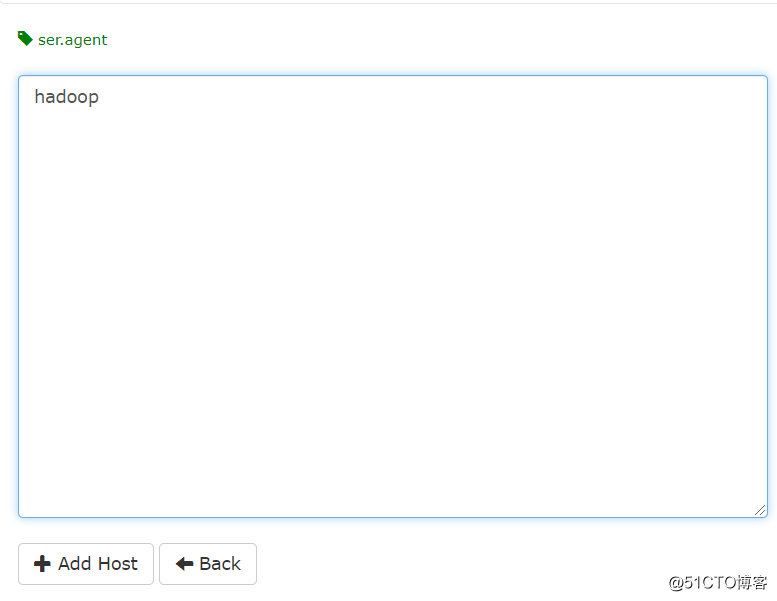The height and width of the screenshot is (601, 777).
Task: Click the Add Host label text
Action: (98, 563)
